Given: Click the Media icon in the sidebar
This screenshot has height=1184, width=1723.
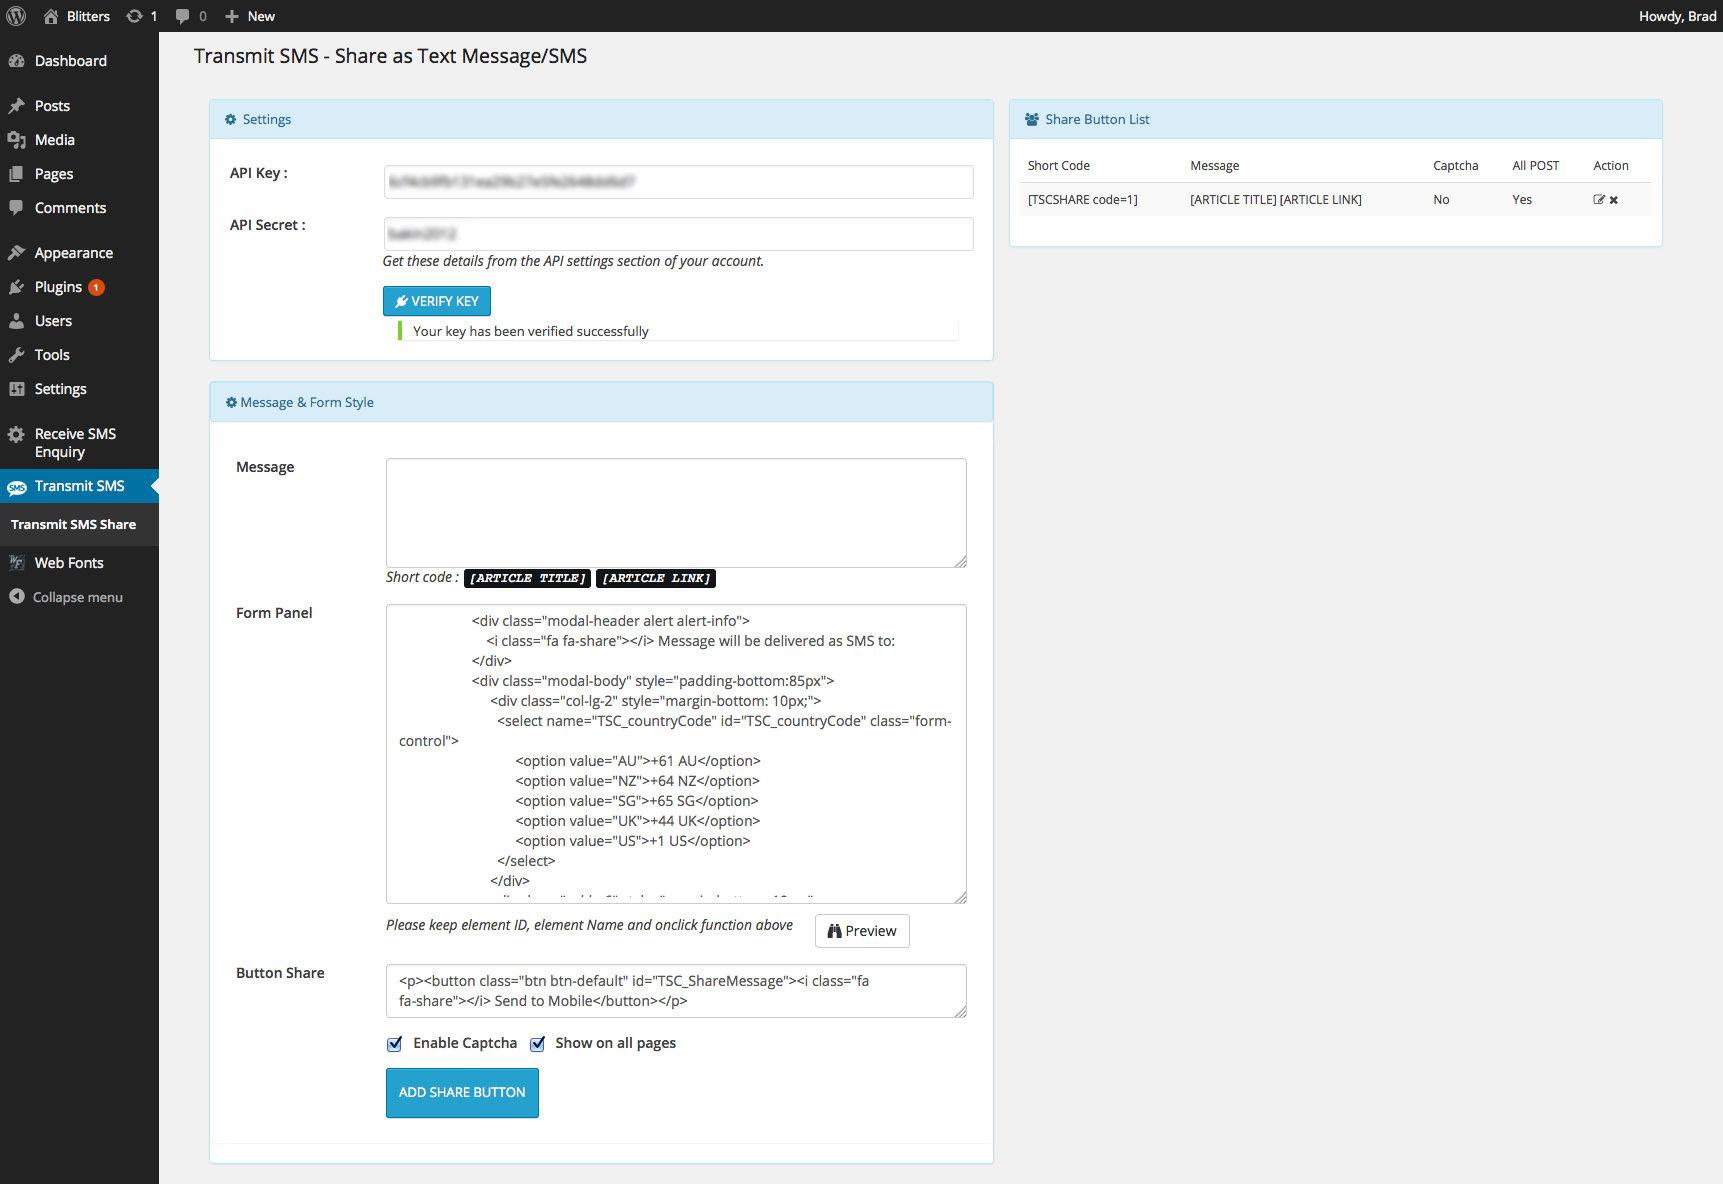Looking at the screenshot, I should point(16,140).
